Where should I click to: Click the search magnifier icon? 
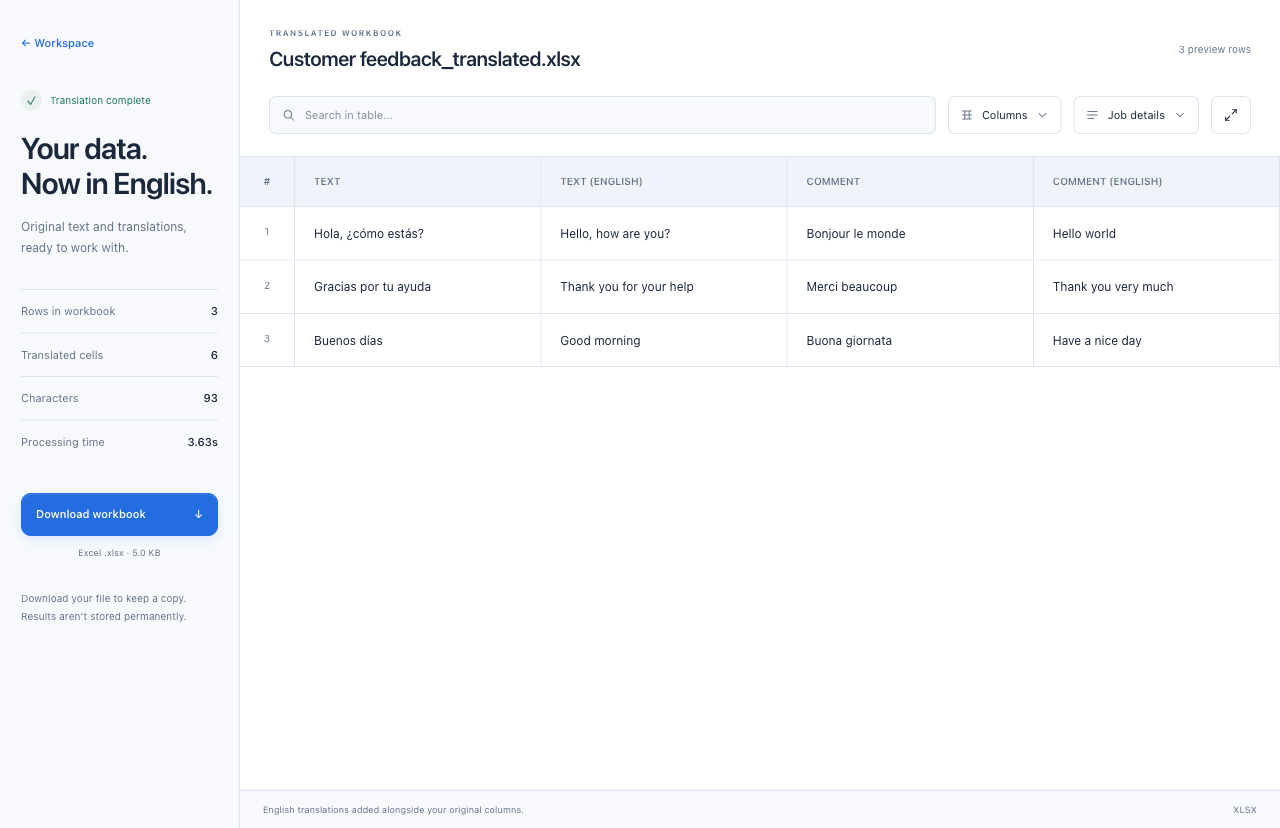(289, 115)
